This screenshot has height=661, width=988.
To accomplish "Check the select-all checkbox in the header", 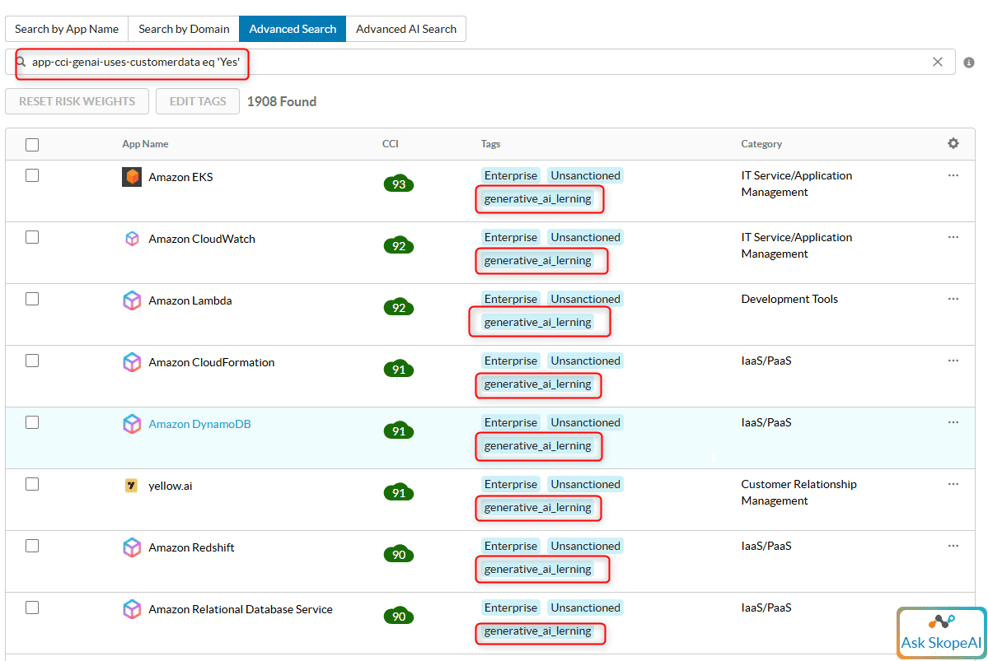I will (x=32, y=144).
